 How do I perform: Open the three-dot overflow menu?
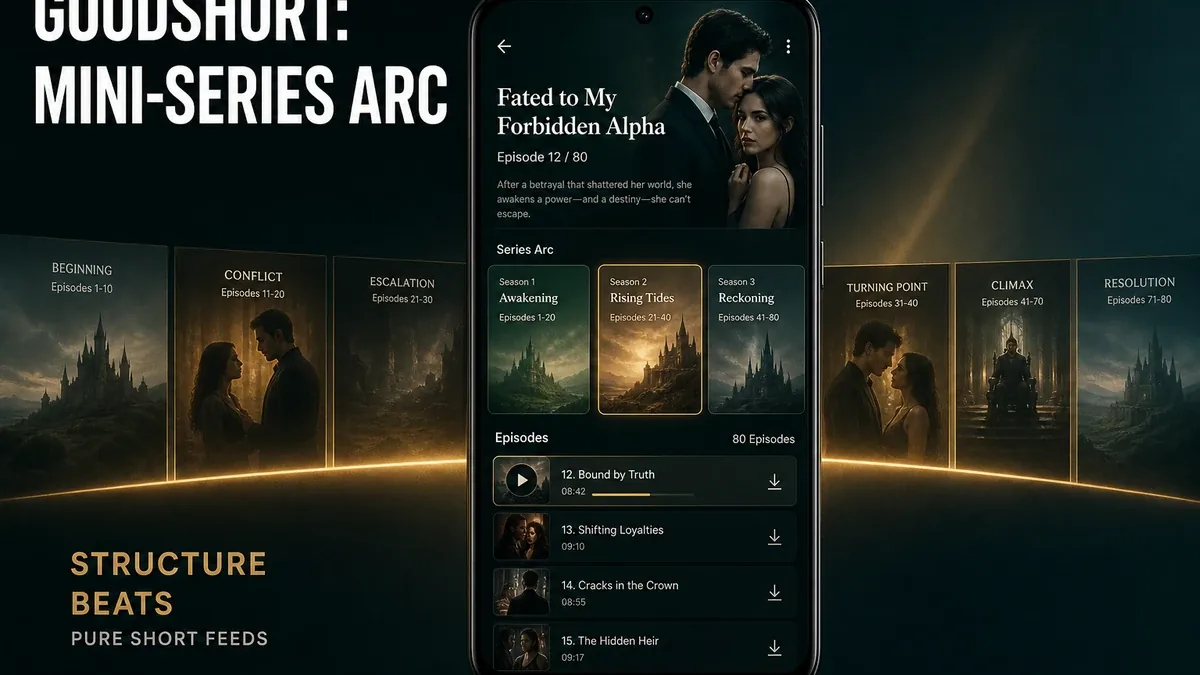point(788,47)
